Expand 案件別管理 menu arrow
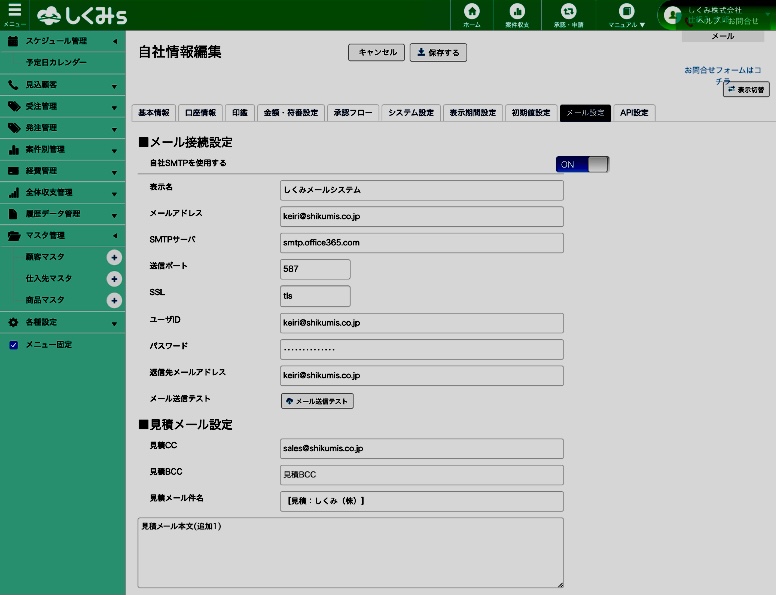The width and height of the screenshot is (776, 595). 115,151
